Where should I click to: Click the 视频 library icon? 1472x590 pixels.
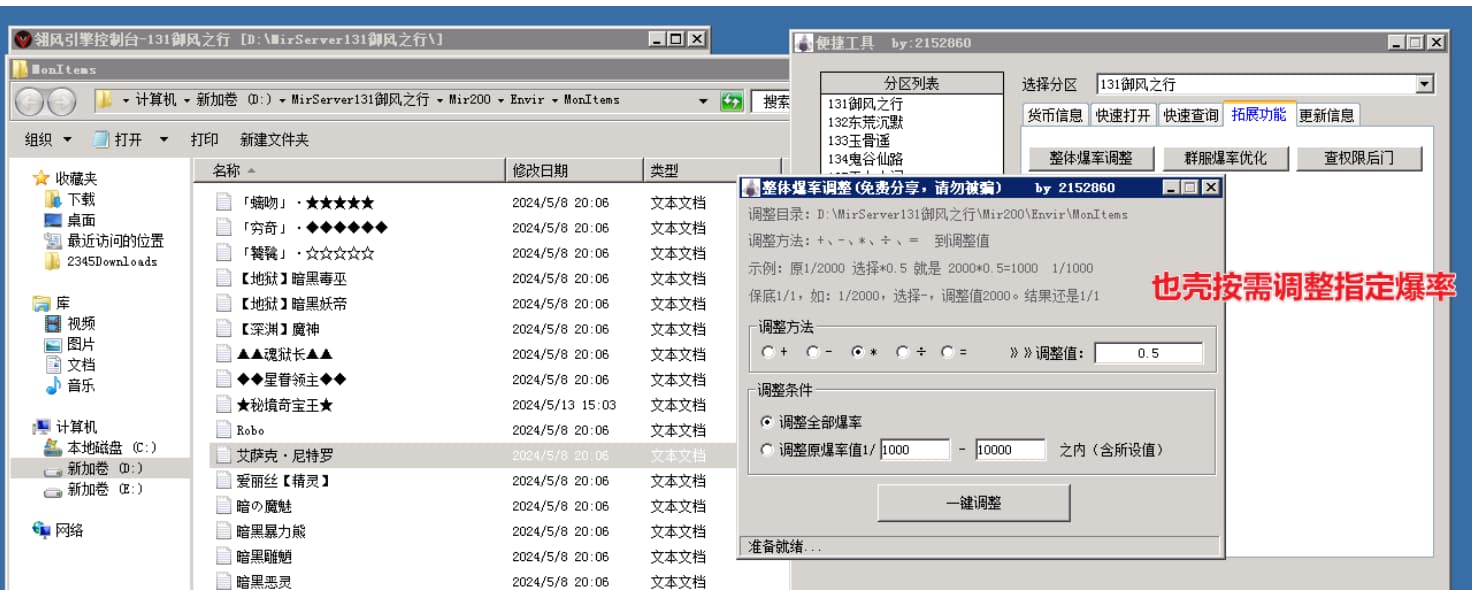(x=53, y=323)
